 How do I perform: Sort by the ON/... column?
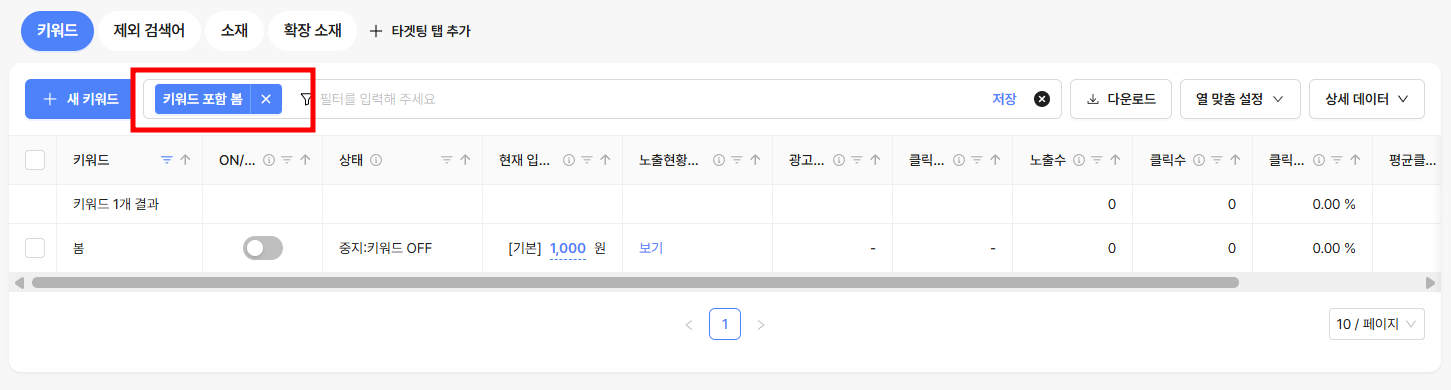305,160
